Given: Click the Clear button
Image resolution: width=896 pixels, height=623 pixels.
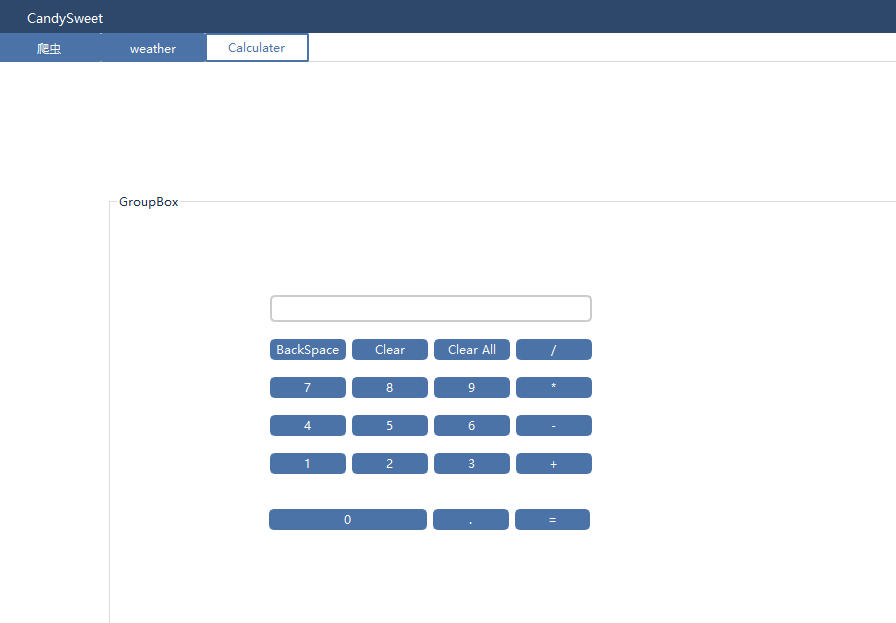Looking at the screenshot, I should (x=390, y=350).
